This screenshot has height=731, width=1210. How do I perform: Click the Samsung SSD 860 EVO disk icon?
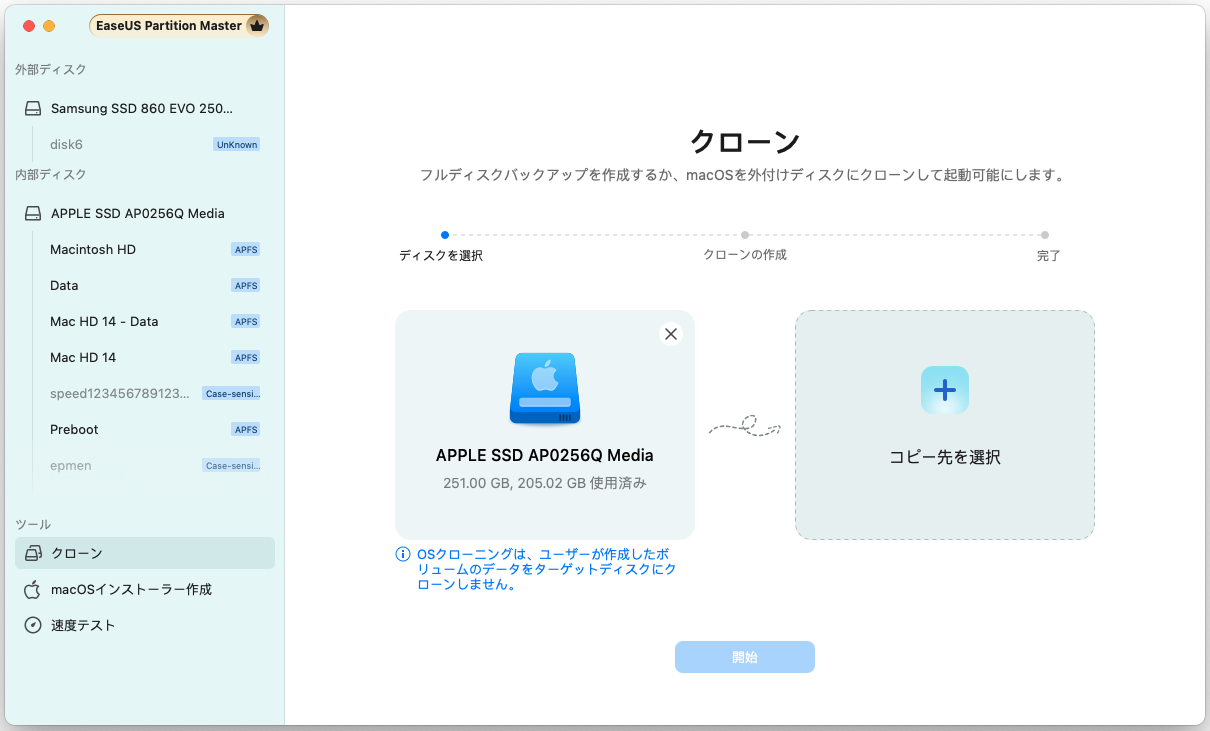pyautogui.click(x=34, y=109)
